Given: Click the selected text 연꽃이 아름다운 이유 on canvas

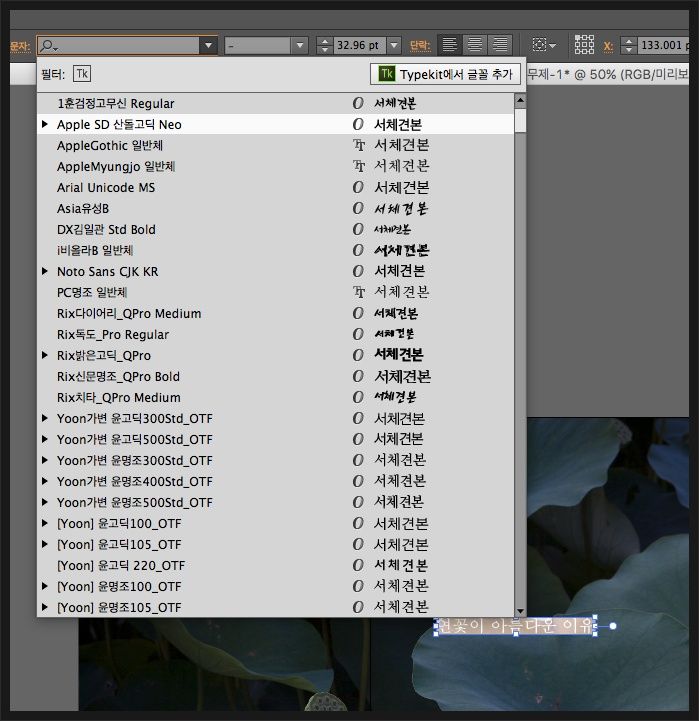Looking at the screenshot, I should click(515, 626).
